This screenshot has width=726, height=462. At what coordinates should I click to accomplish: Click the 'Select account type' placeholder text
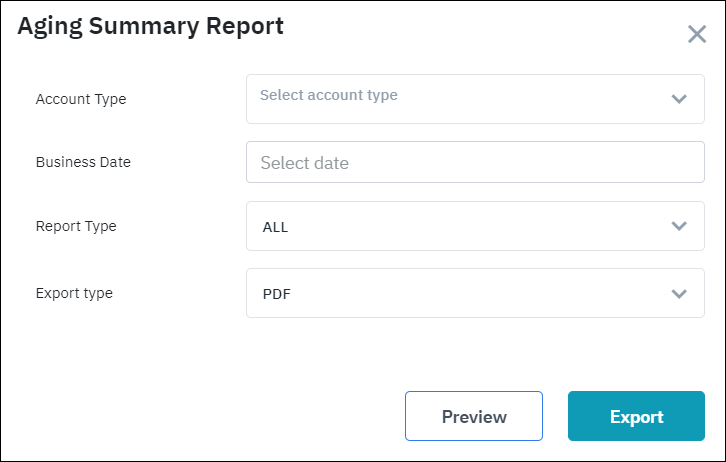[x=328, y=96]
